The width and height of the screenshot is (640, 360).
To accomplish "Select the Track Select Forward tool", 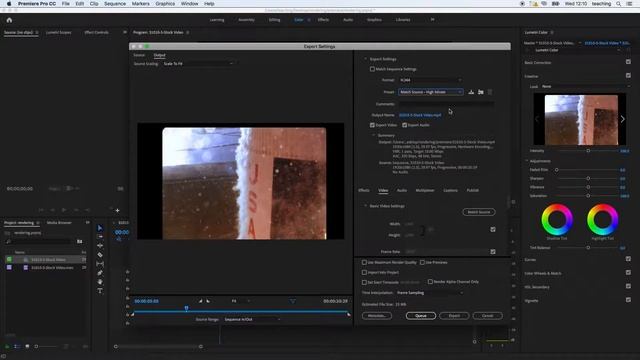I will pos(100,237).
